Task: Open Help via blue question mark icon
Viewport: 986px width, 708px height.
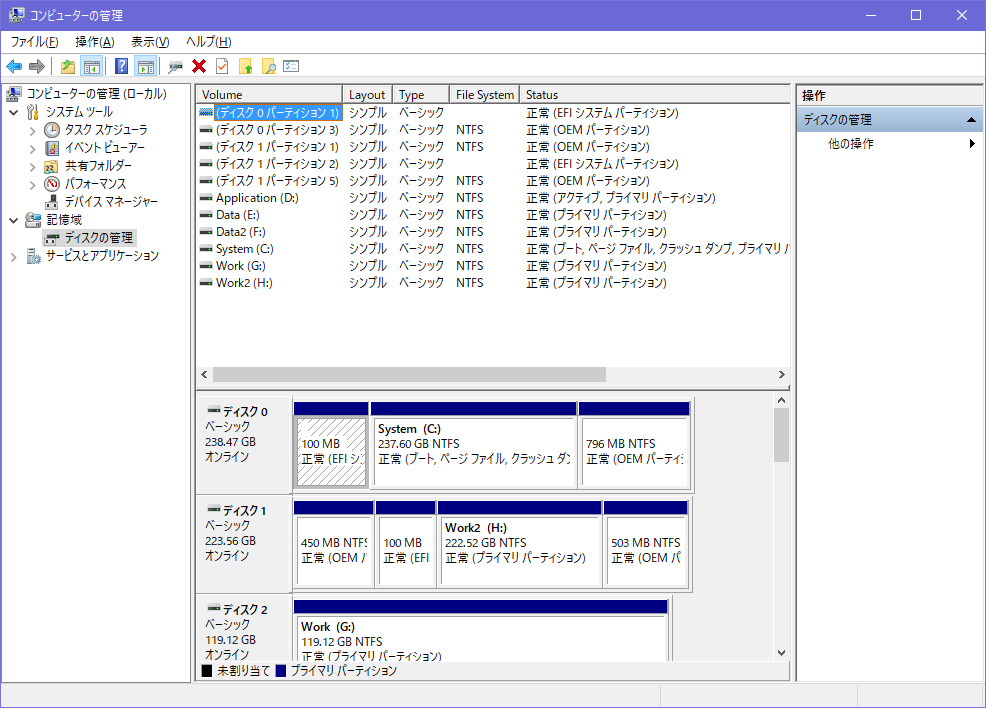Action: [121, 66]
